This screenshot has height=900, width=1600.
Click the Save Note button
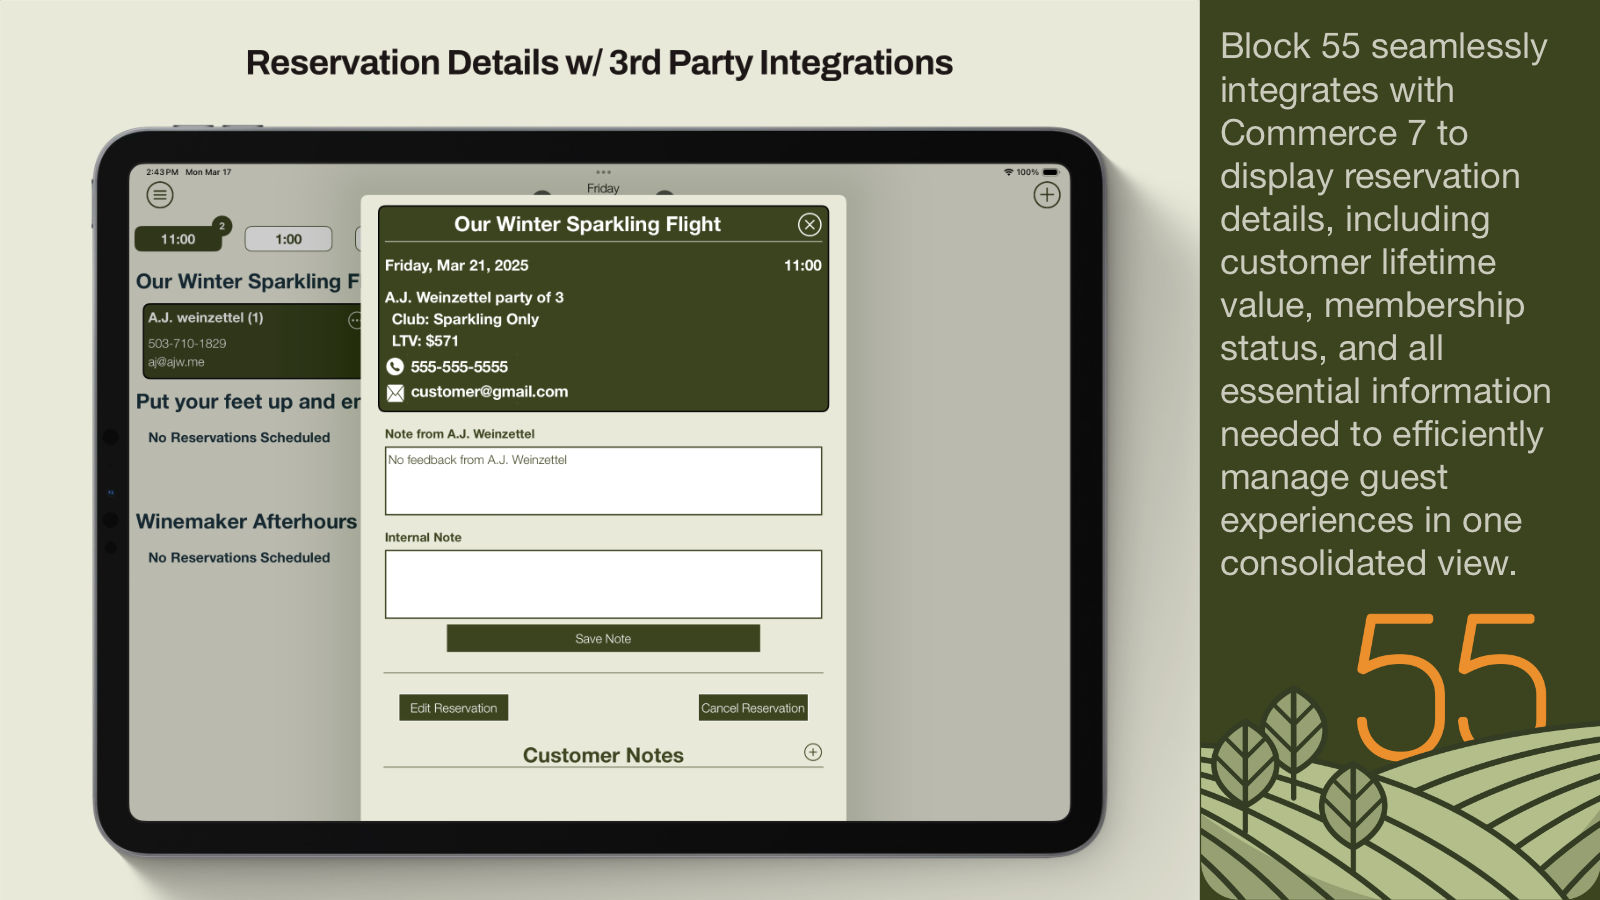602,638
